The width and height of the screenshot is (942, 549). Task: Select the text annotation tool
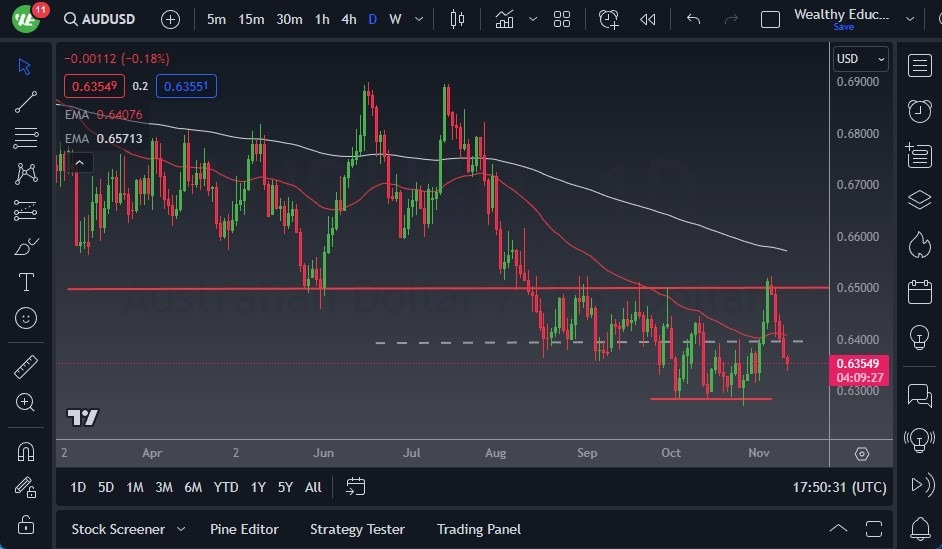(26, 282)
